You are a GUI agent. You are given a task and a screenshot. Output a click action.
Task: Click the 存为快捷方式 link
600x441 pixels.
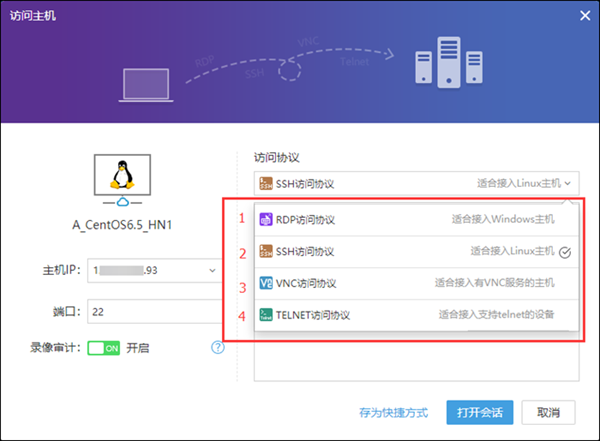coord(393,412)
